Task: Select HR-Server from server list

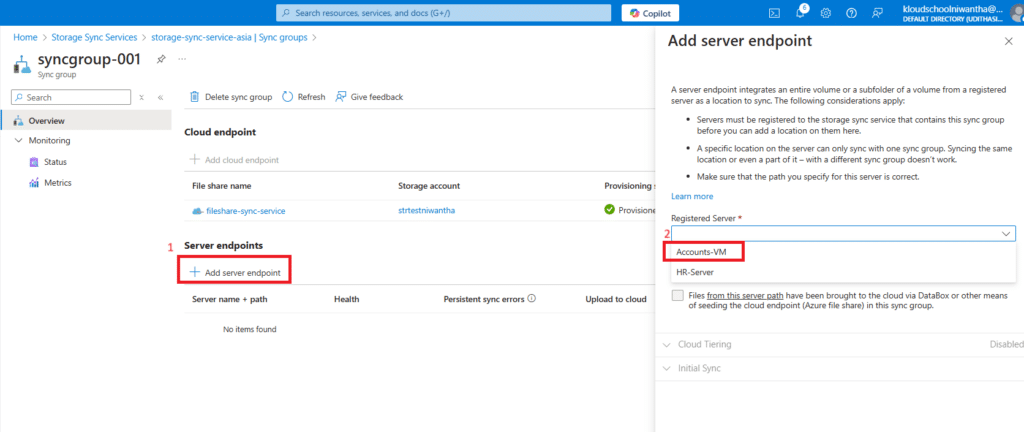Action: [x=695, y=271]
